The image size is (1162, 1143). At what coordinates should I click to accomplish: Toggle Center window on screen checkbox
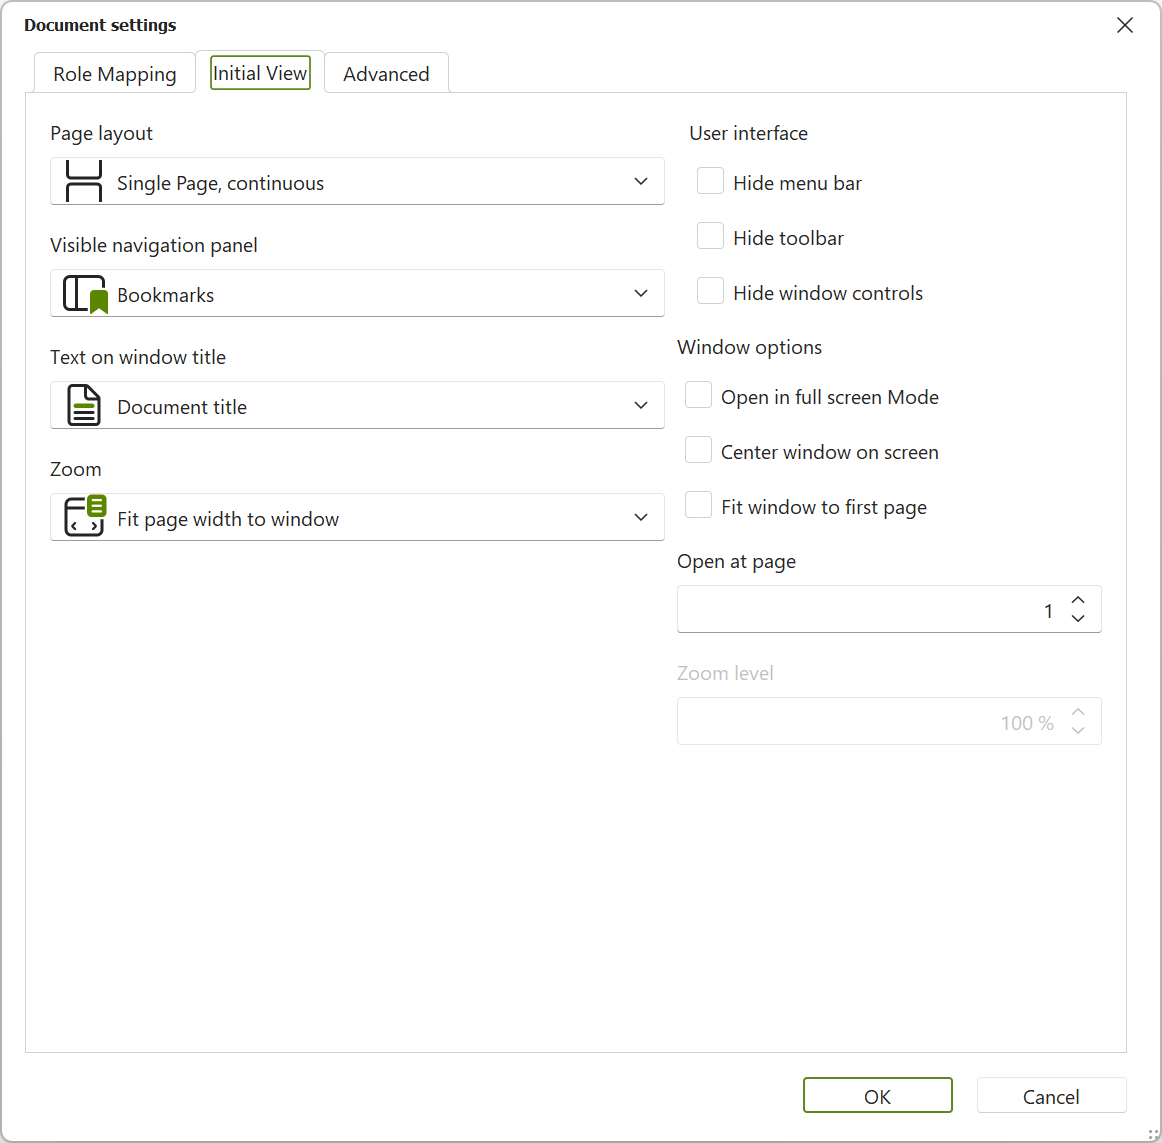pos(698,450)
